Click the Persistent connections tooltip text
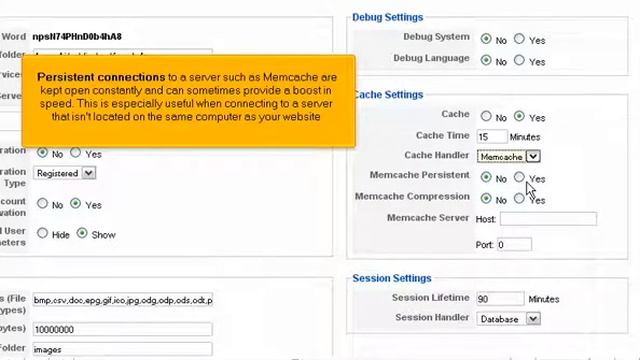The image size is (640, 360). 188,97
